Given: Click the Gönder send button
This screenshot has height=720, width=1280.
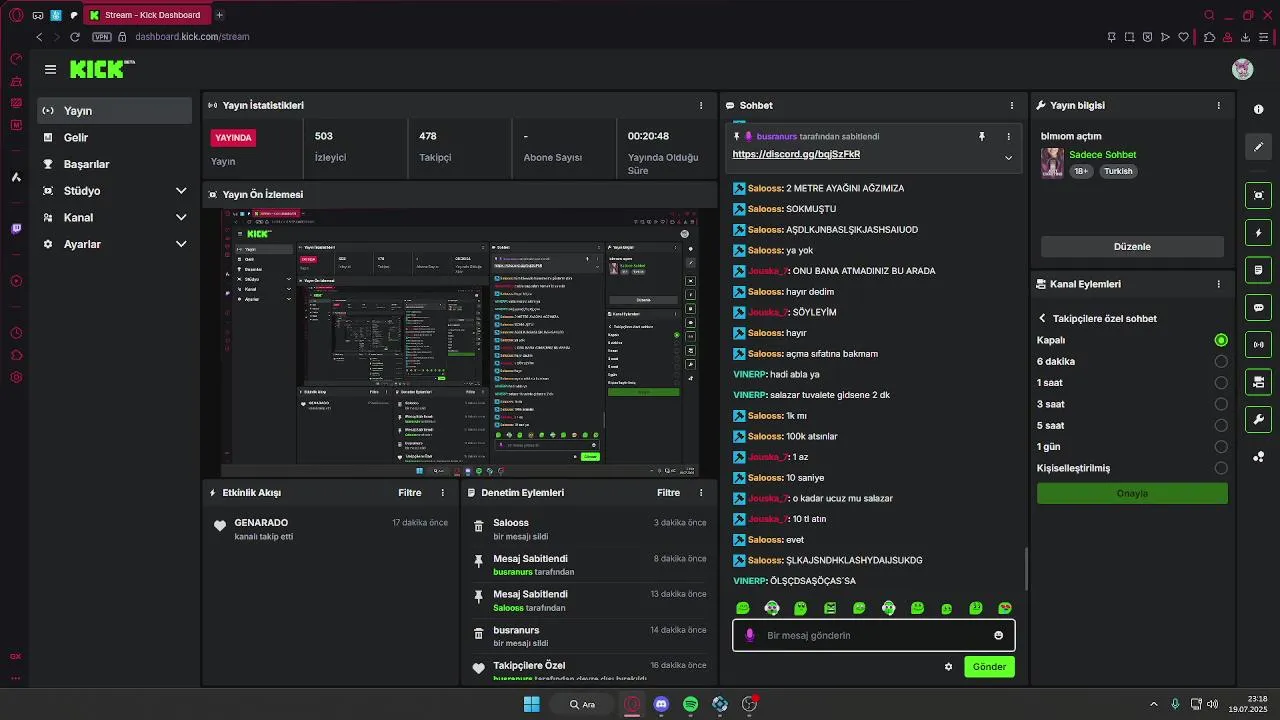Looking at the screenshot, I should pos(989,667).
